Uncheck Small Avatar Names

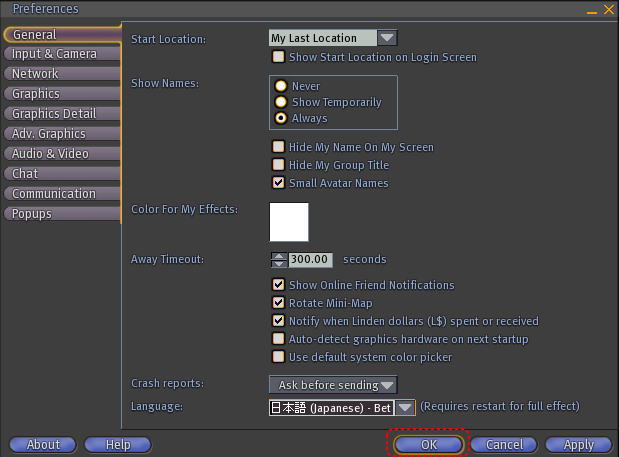coord(278,183)
